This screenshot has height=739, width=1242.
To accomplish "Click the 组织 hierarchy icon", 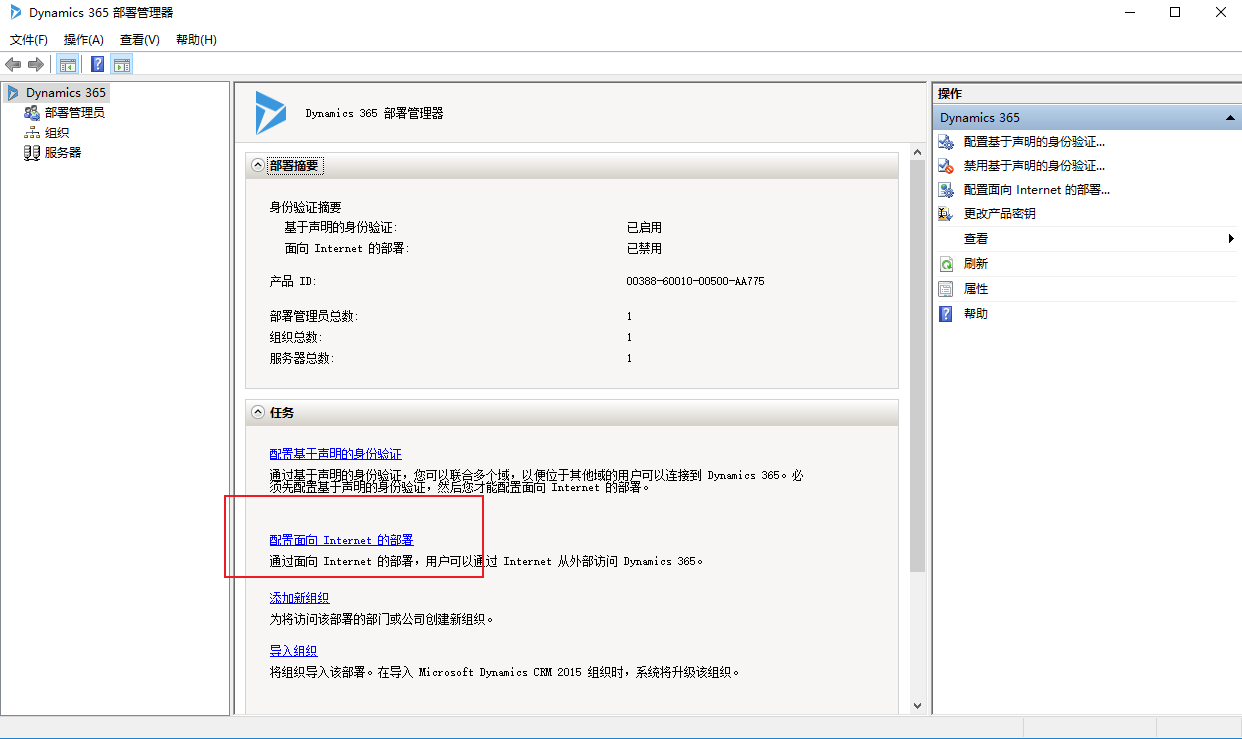I will pos(32,132).
